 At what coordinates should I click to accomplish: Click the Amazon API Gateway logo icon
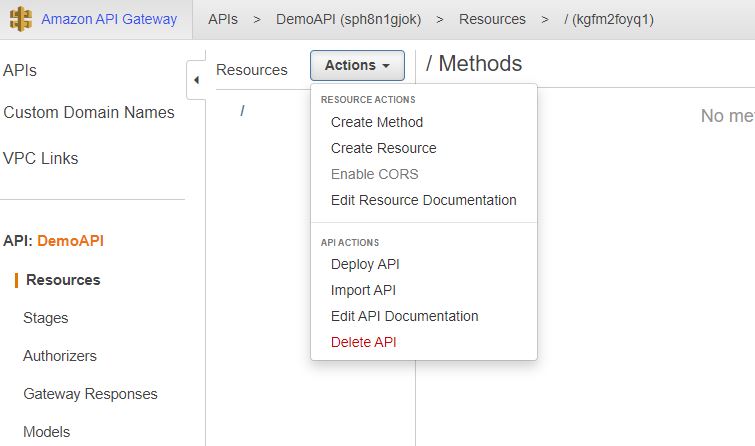pyautogui.click(x=20, y=19)
